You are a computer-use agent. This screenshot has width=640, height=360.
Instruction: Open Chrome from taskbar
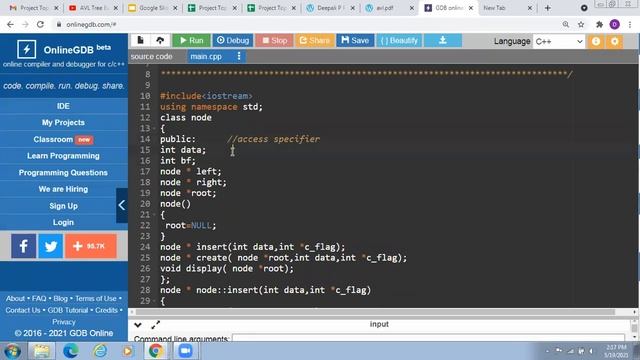point(156,351)
